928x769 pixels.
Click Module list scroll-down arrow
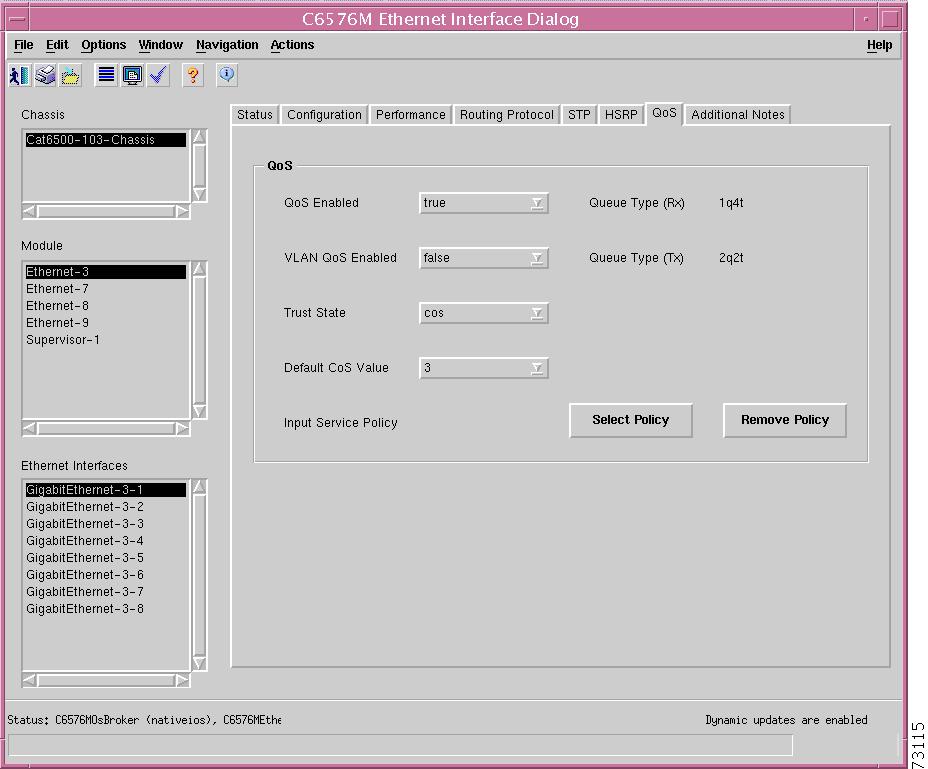(199, 411)
